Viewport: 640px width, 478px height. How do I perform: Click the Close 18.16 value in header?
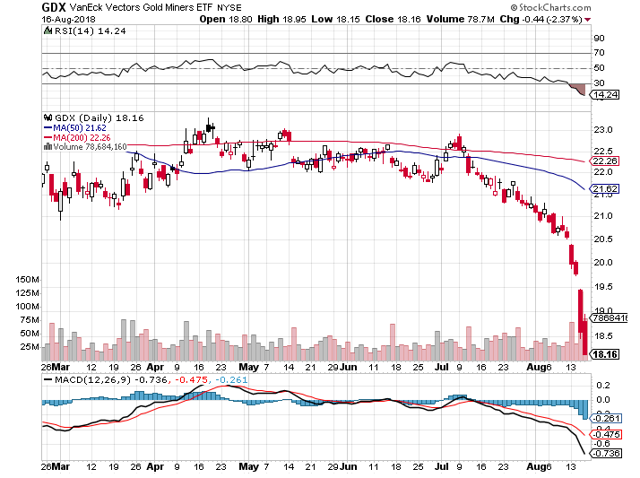click(393, 19)
